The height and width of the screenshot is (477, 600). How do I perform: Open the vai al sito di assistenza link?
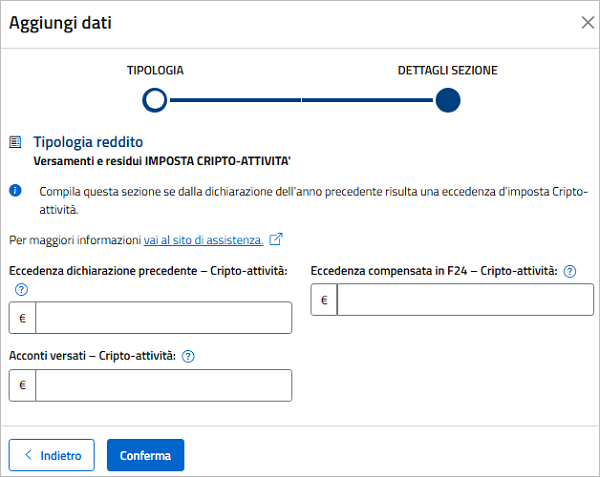tap(204, 240)
